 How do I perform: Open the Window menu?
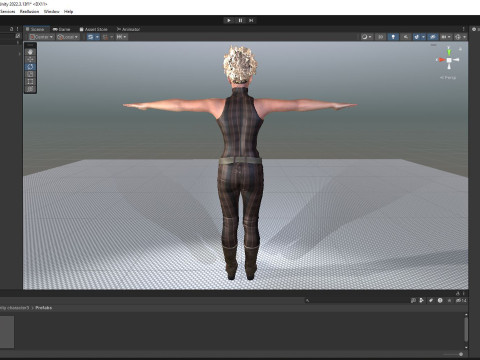tap(52, 11)
